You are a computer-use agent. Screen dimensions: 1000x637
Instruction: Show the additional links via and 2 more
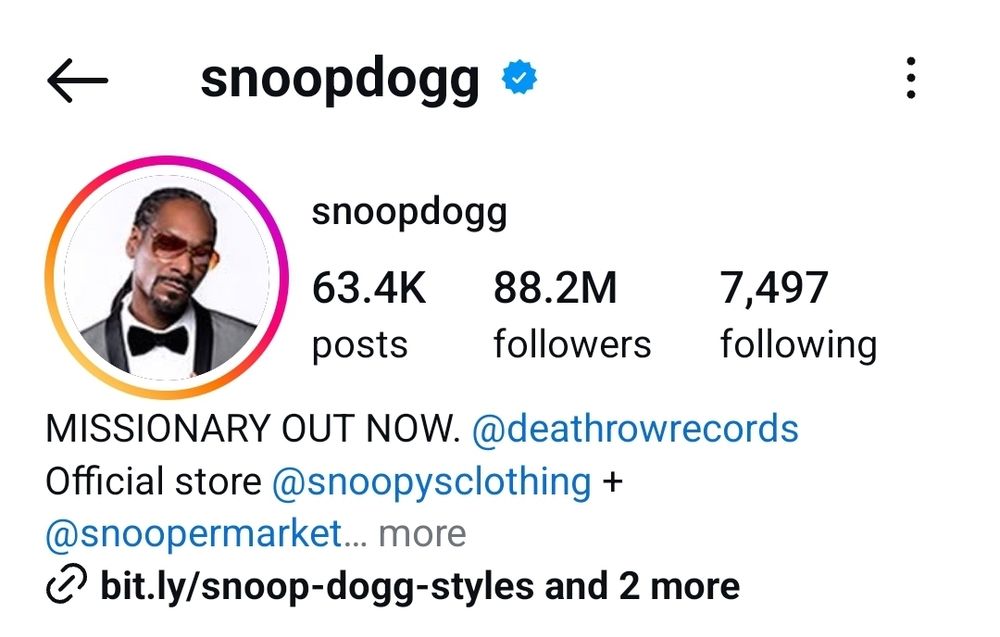(642, 586)
